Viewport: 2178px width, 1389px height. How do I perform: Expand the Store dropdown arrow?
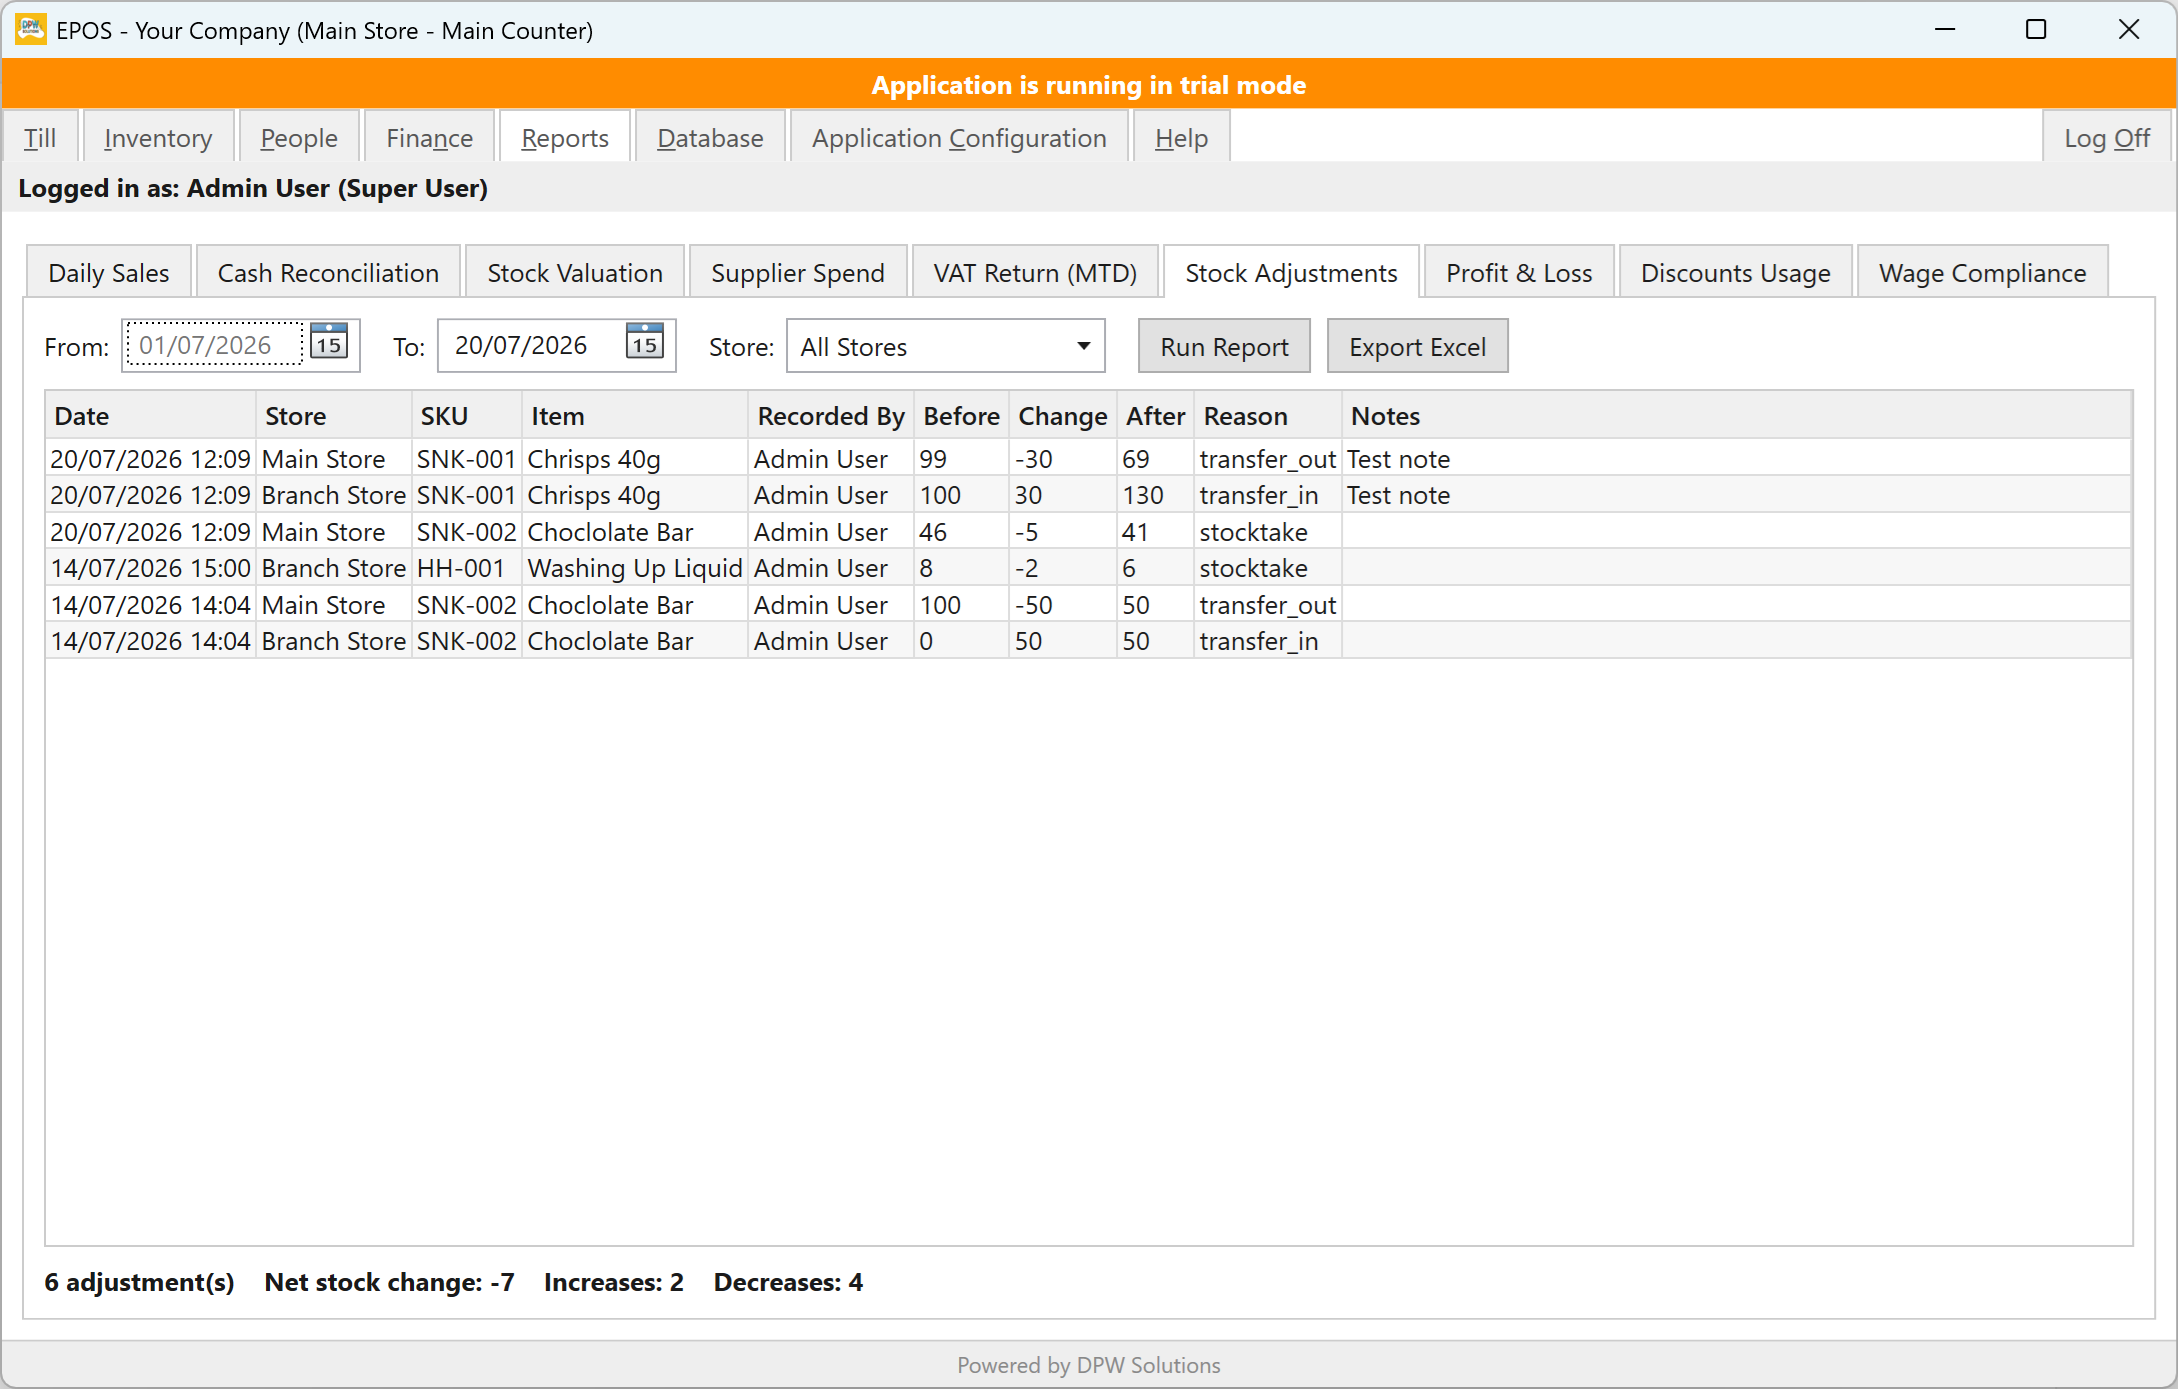[x=1083, y=346]
